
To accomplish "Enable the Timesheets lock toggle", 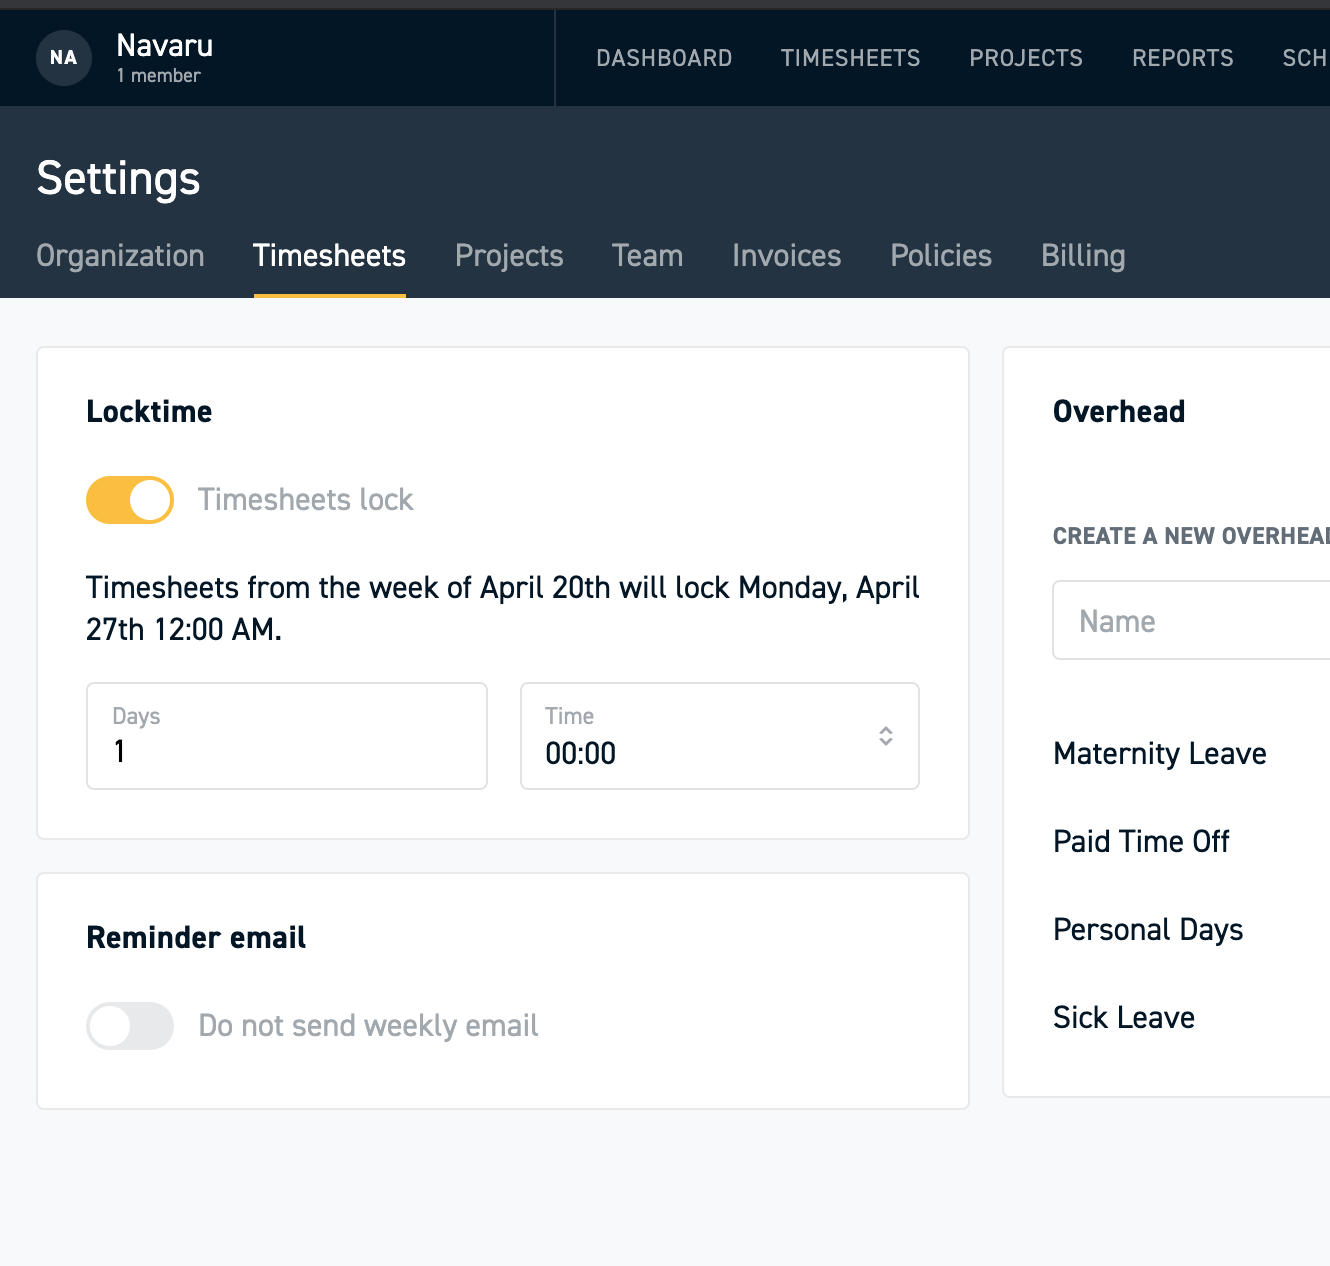I will [129, 499].
